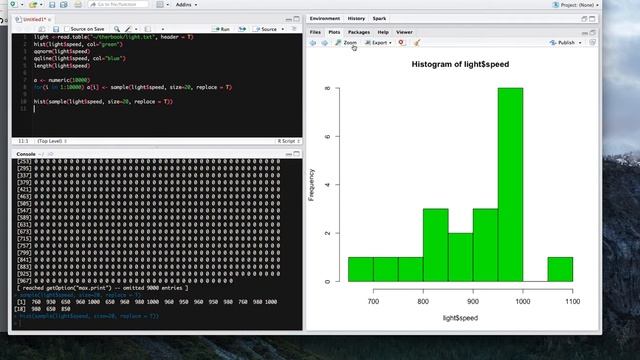Toggle the Source on Save checkbox

[67, 29]
